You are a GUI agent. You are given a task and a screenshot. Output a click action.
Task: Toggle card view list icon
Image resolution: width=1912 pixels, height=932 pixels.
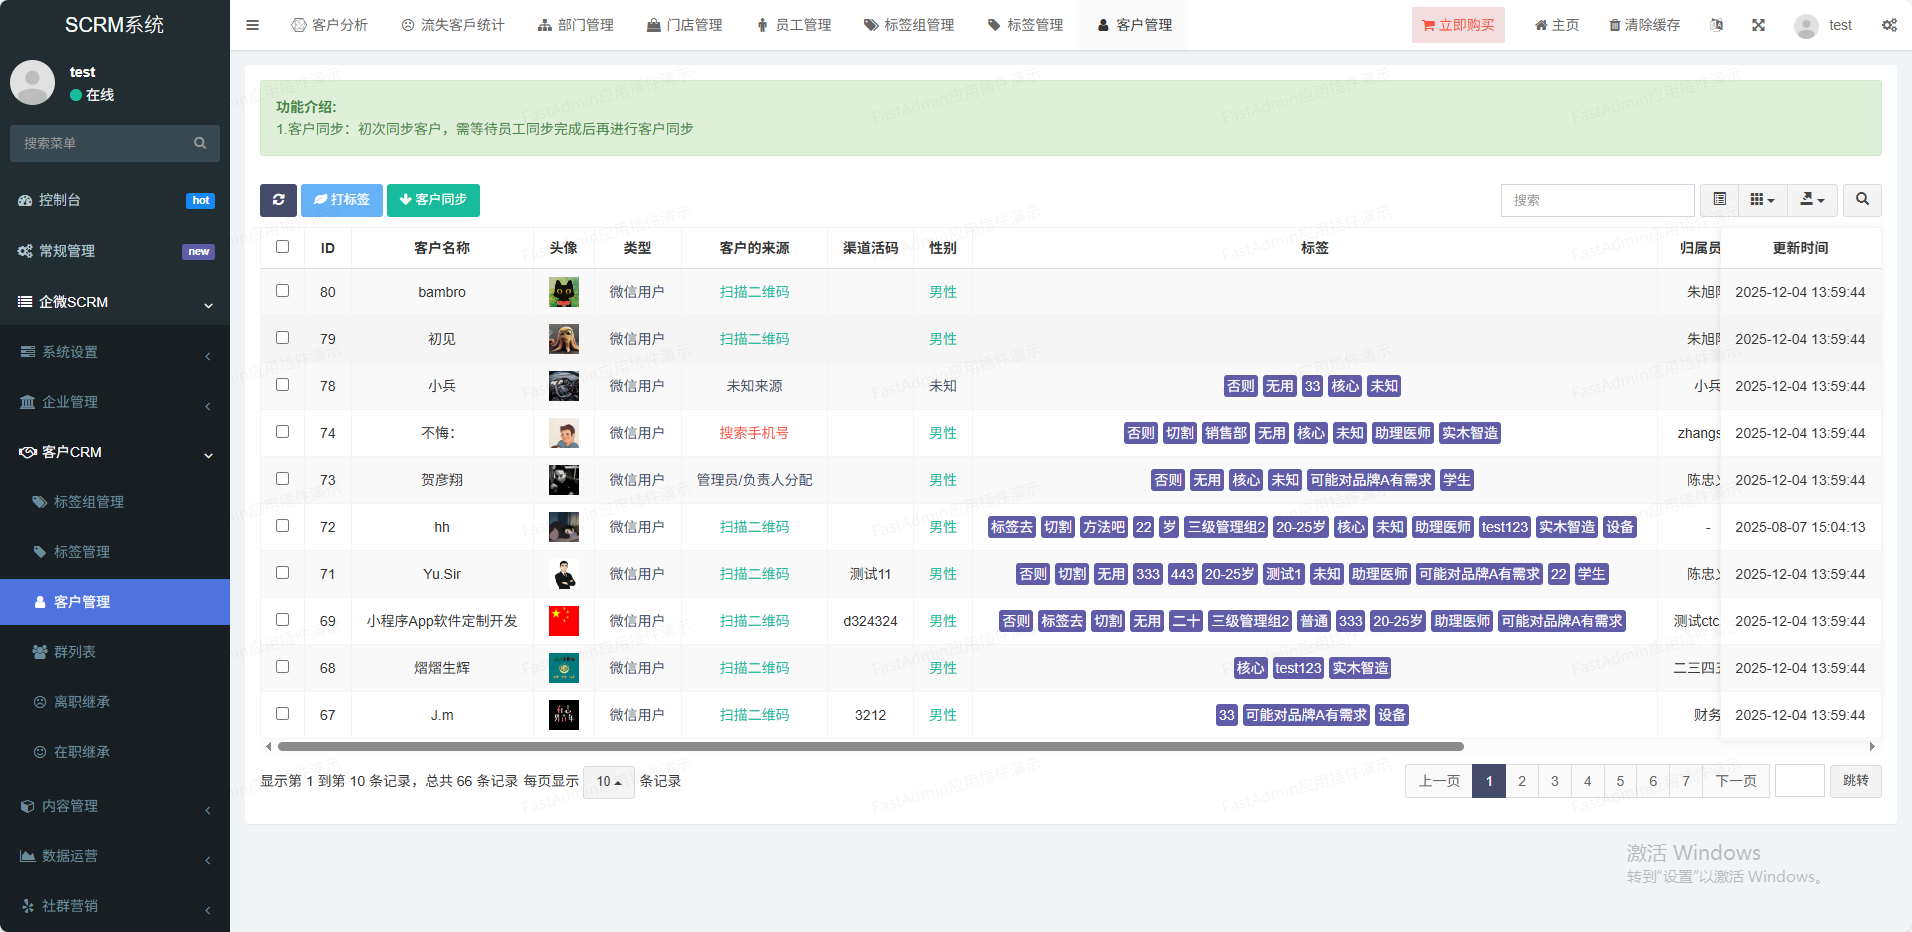[x=1719, y=200]
